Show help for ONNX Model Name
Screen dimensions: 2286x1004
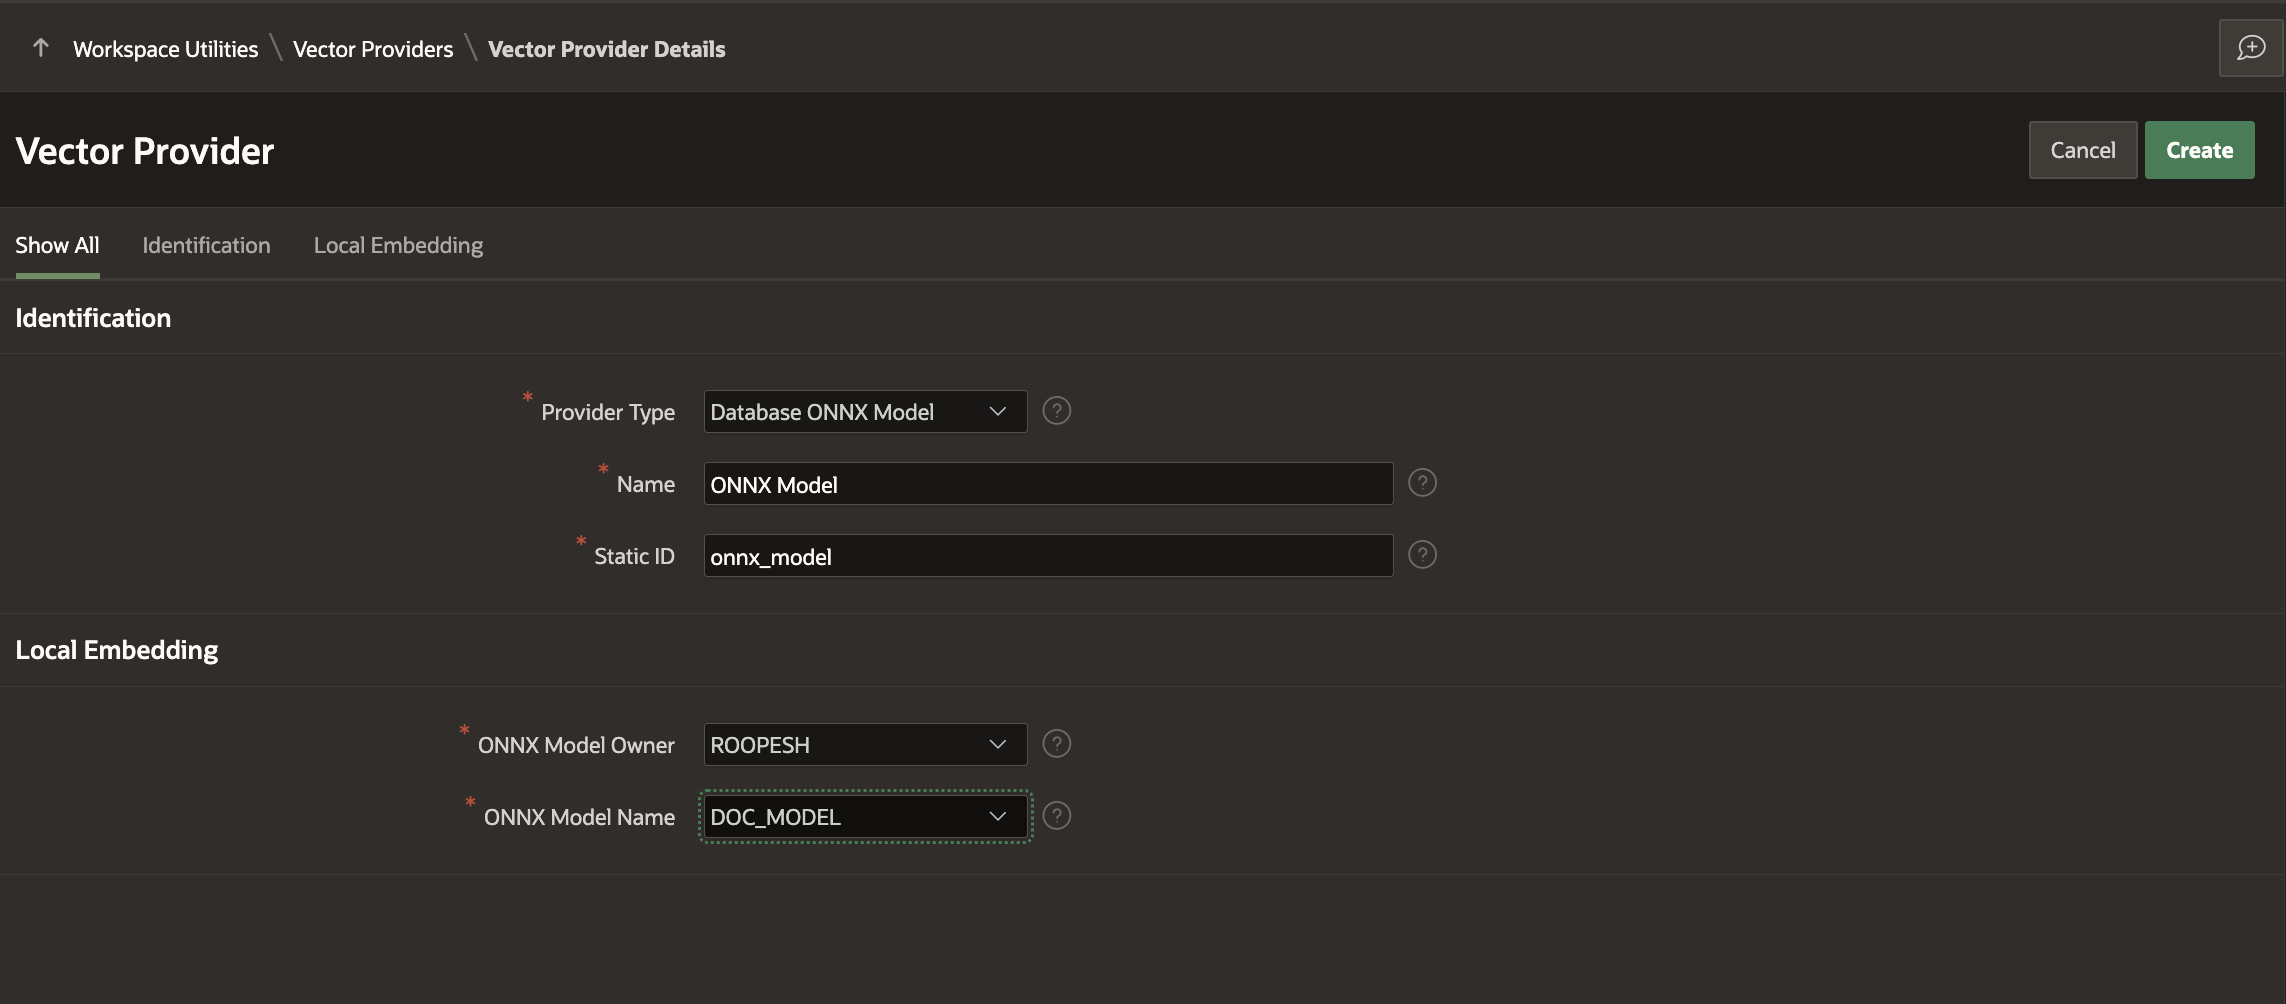click(x=1056, y=816)
